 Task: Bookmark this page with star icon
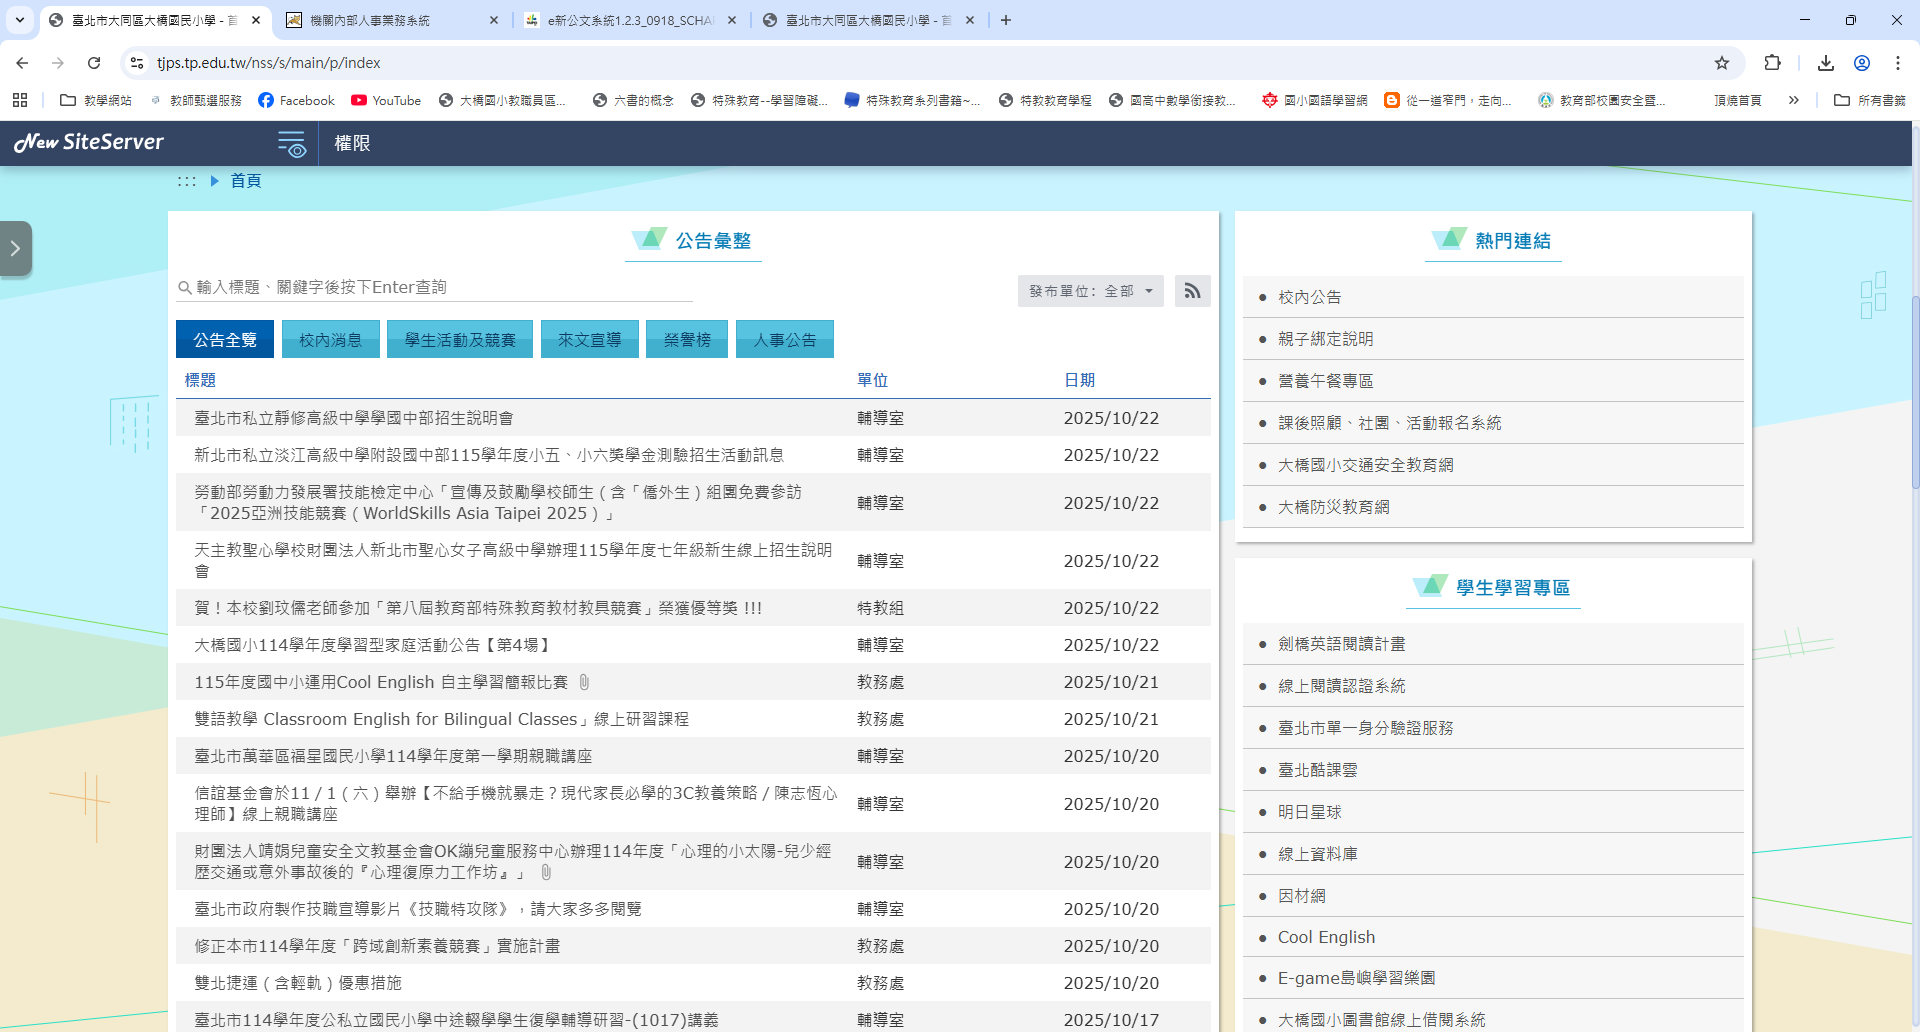(x=1722, y=63)
